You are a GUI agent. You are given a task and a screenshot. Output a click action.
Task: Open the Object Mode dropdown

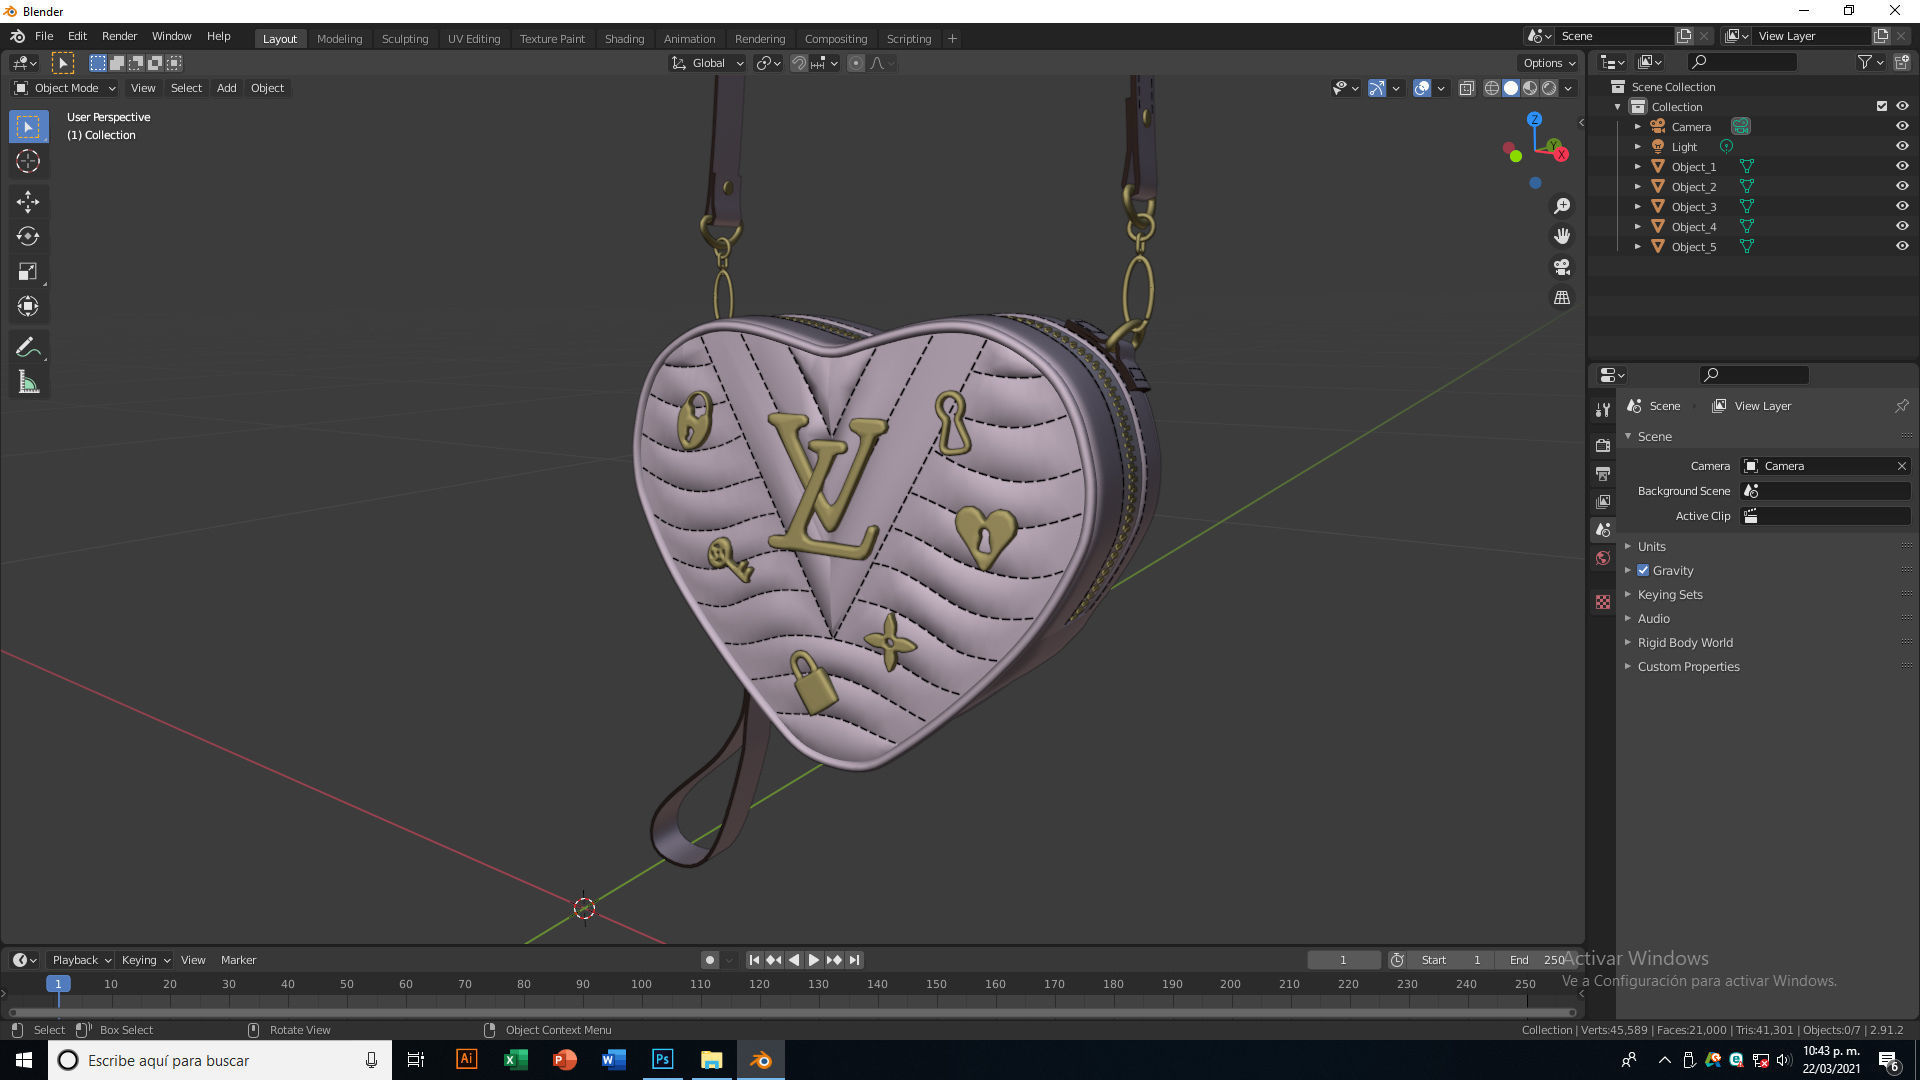pos(65,88)
